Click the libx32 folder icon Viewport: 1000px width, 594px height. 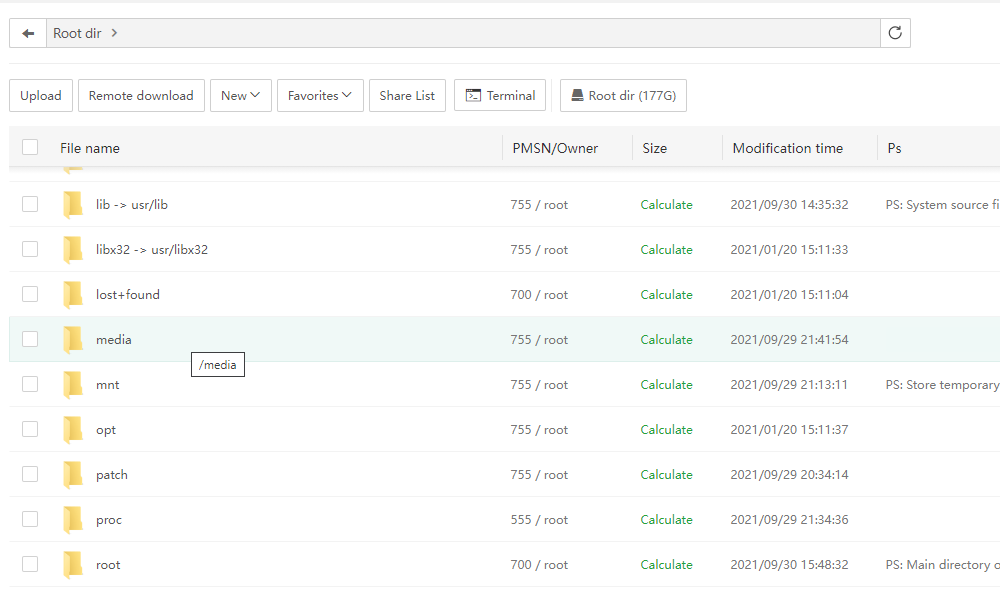[x=73, y=249]
